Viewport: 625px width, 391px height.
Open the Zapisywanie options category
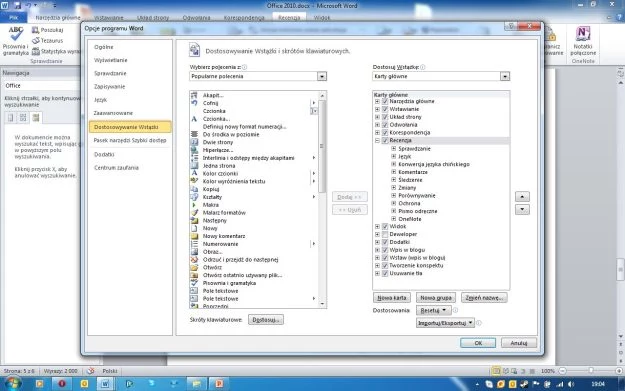tap(109, 86)
